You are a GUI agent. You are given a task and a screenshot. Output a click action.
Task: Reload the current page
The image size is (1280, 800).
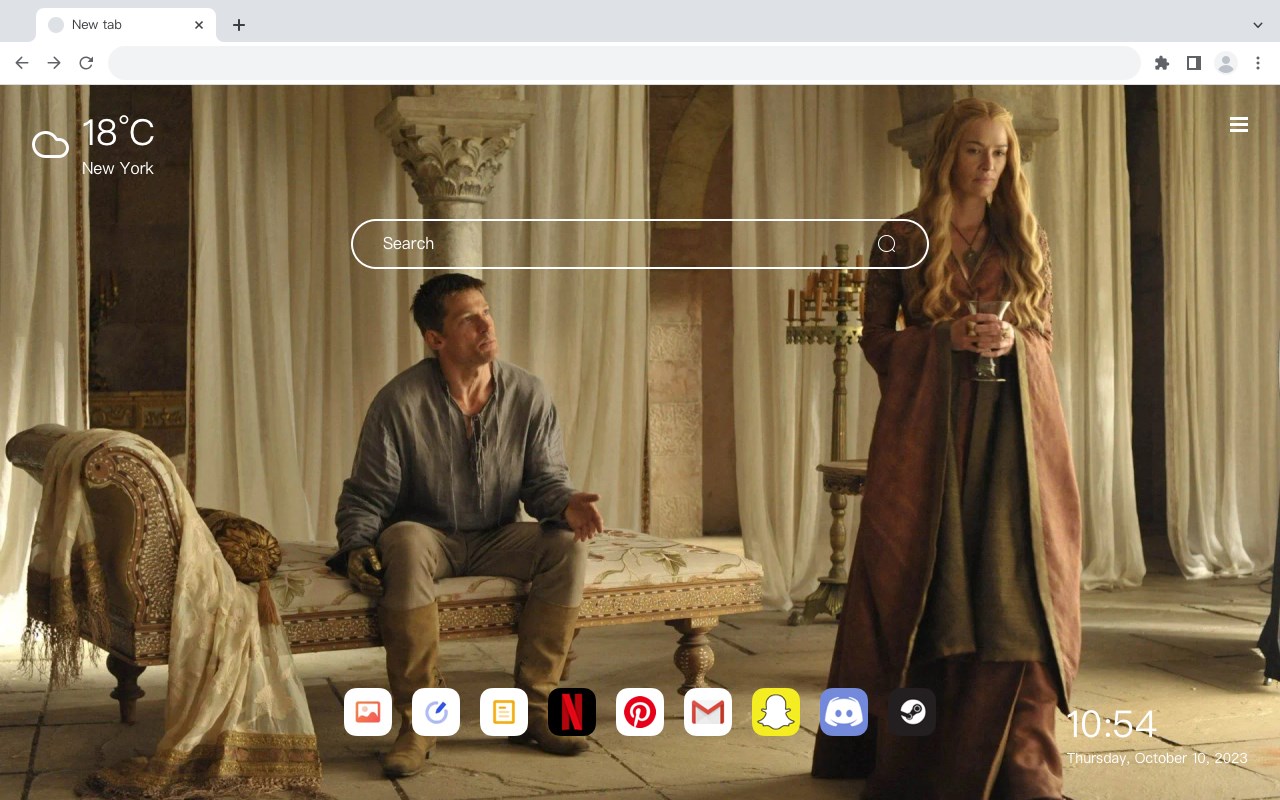(86, 63)
